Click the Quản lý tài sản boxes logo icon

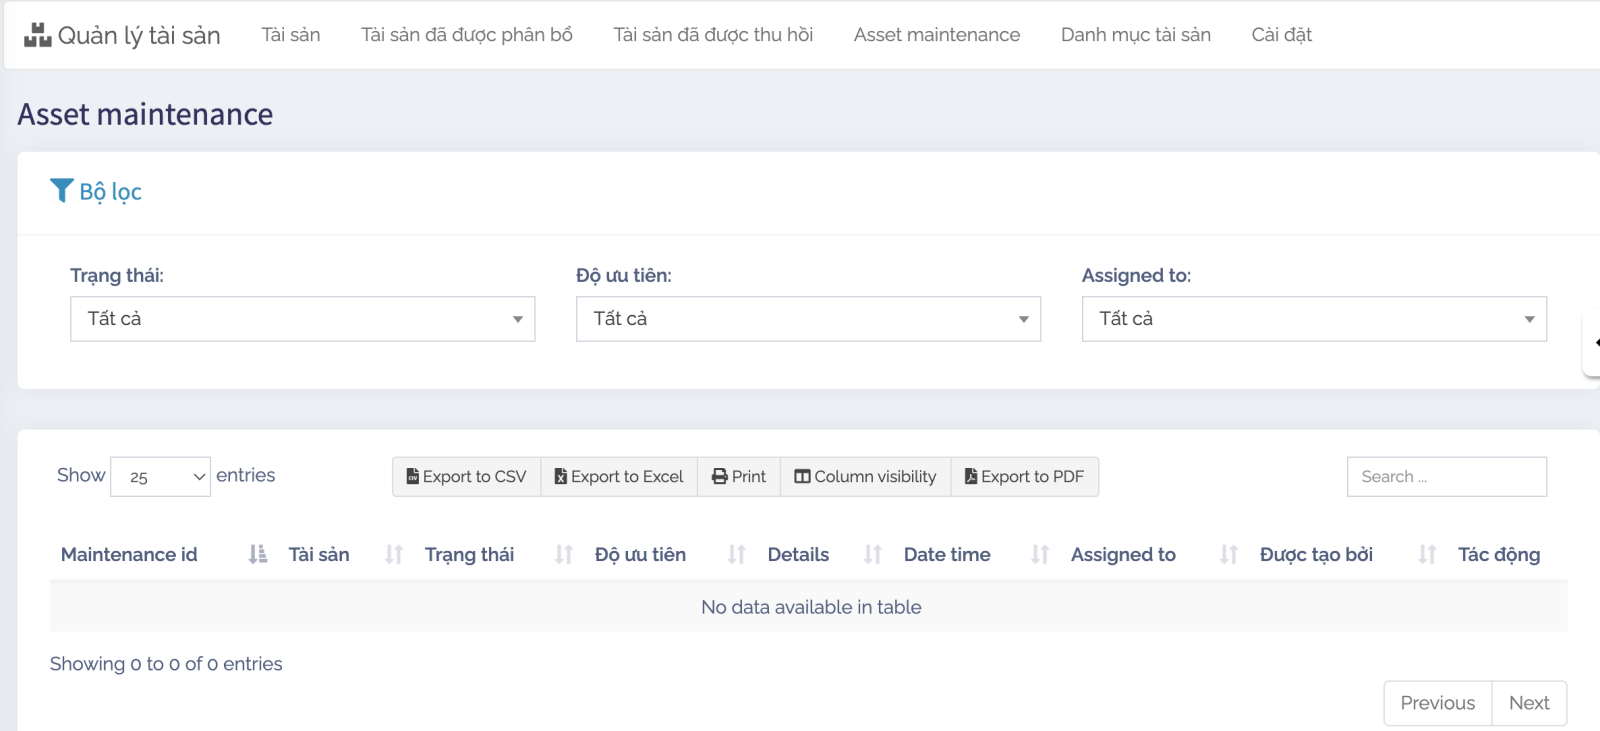point(37,35)
